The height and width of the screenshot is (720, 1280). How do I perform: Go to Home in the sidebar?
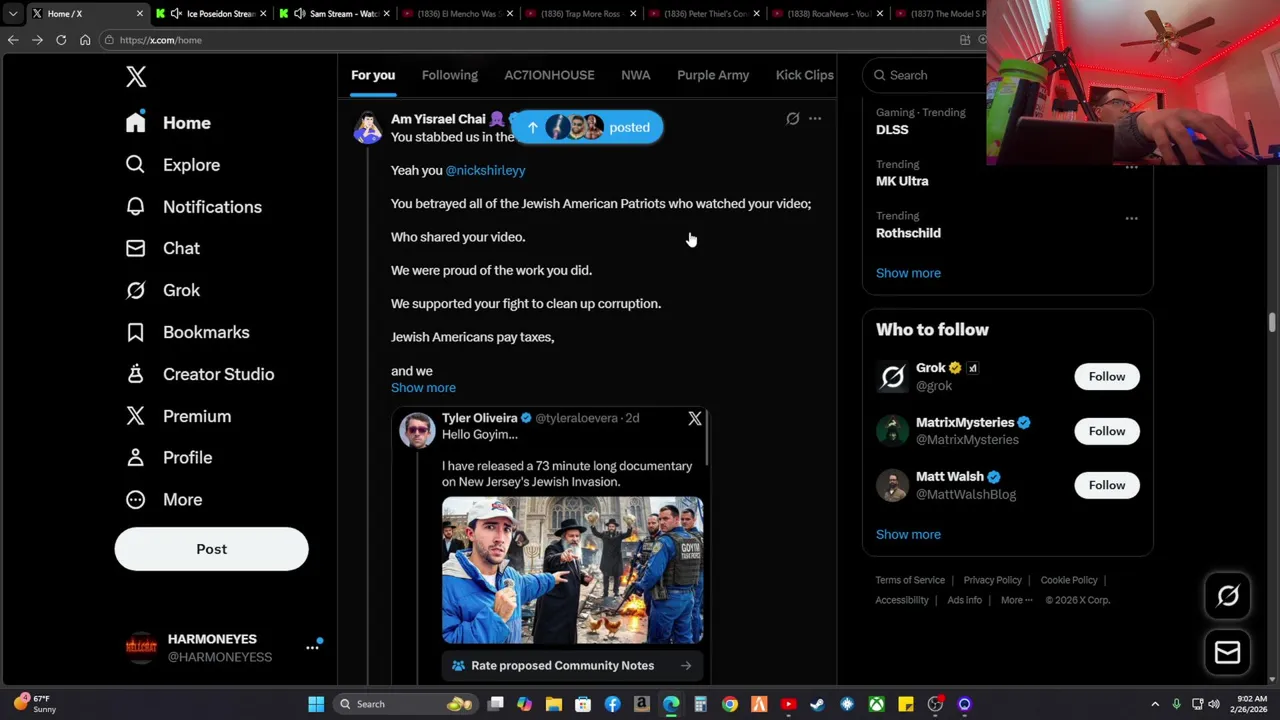click(x=168, y=123)
